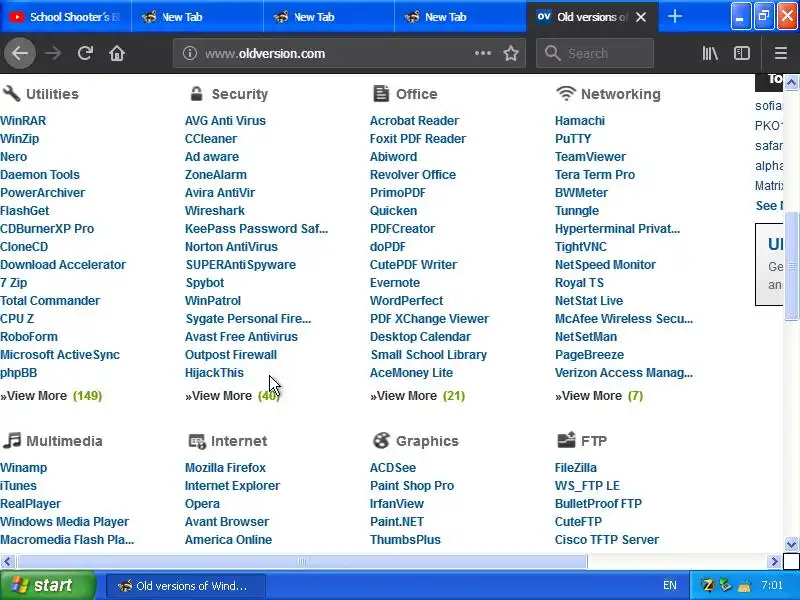Open the Internet Explorer link
Image resolution: width=800 pixels, height=600 pixels.
click(232, 485)
